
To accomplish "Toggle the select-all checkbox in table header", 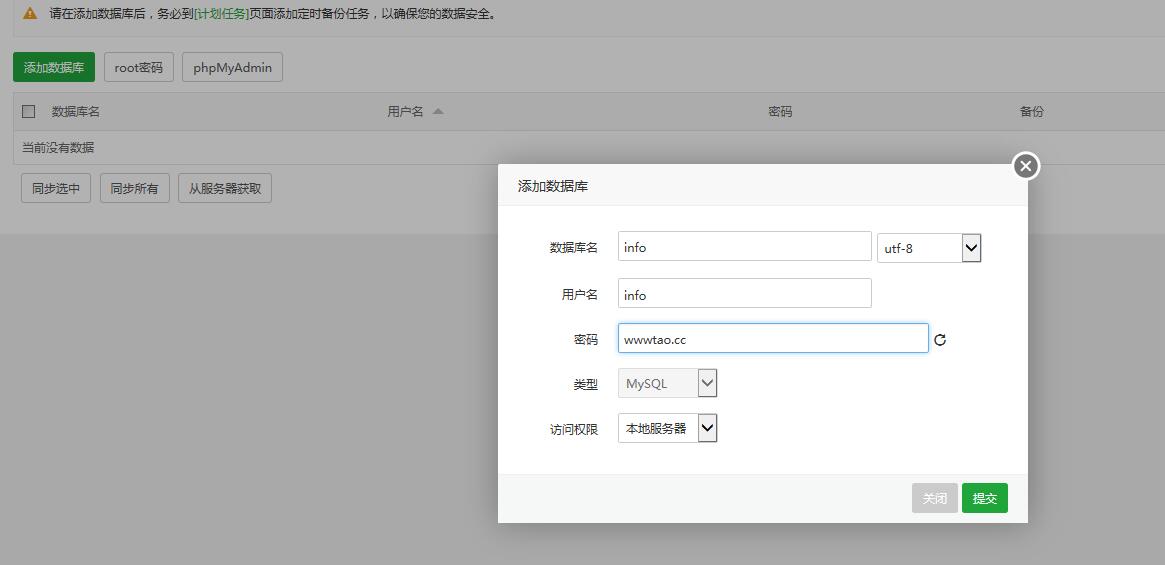I will (29, 112).
